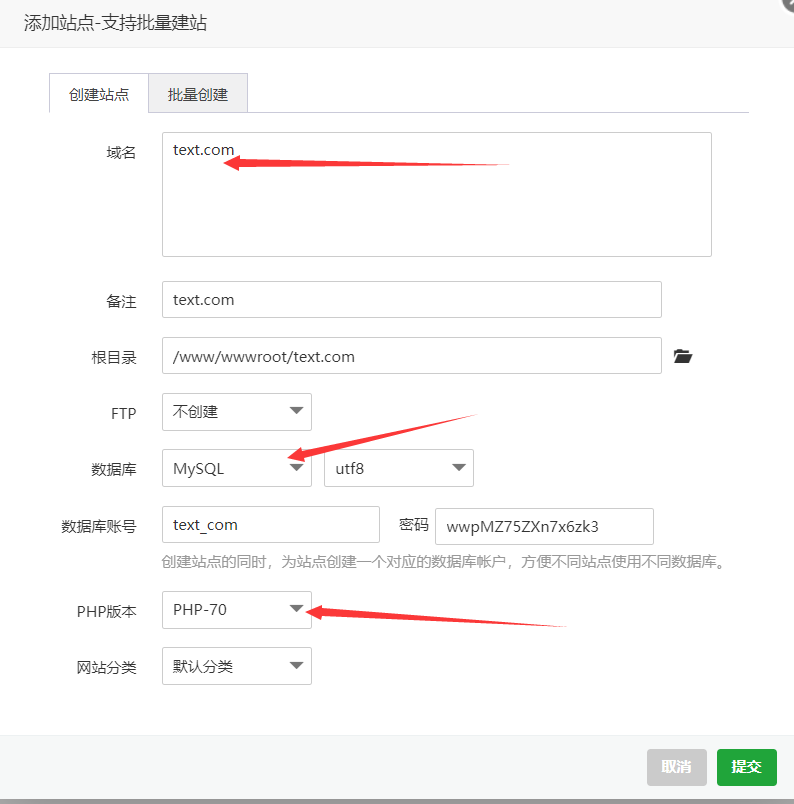794x804 pixels.
Task: Click the 添加站点-支持批量建站 dialog title
Action: (115, 23)
